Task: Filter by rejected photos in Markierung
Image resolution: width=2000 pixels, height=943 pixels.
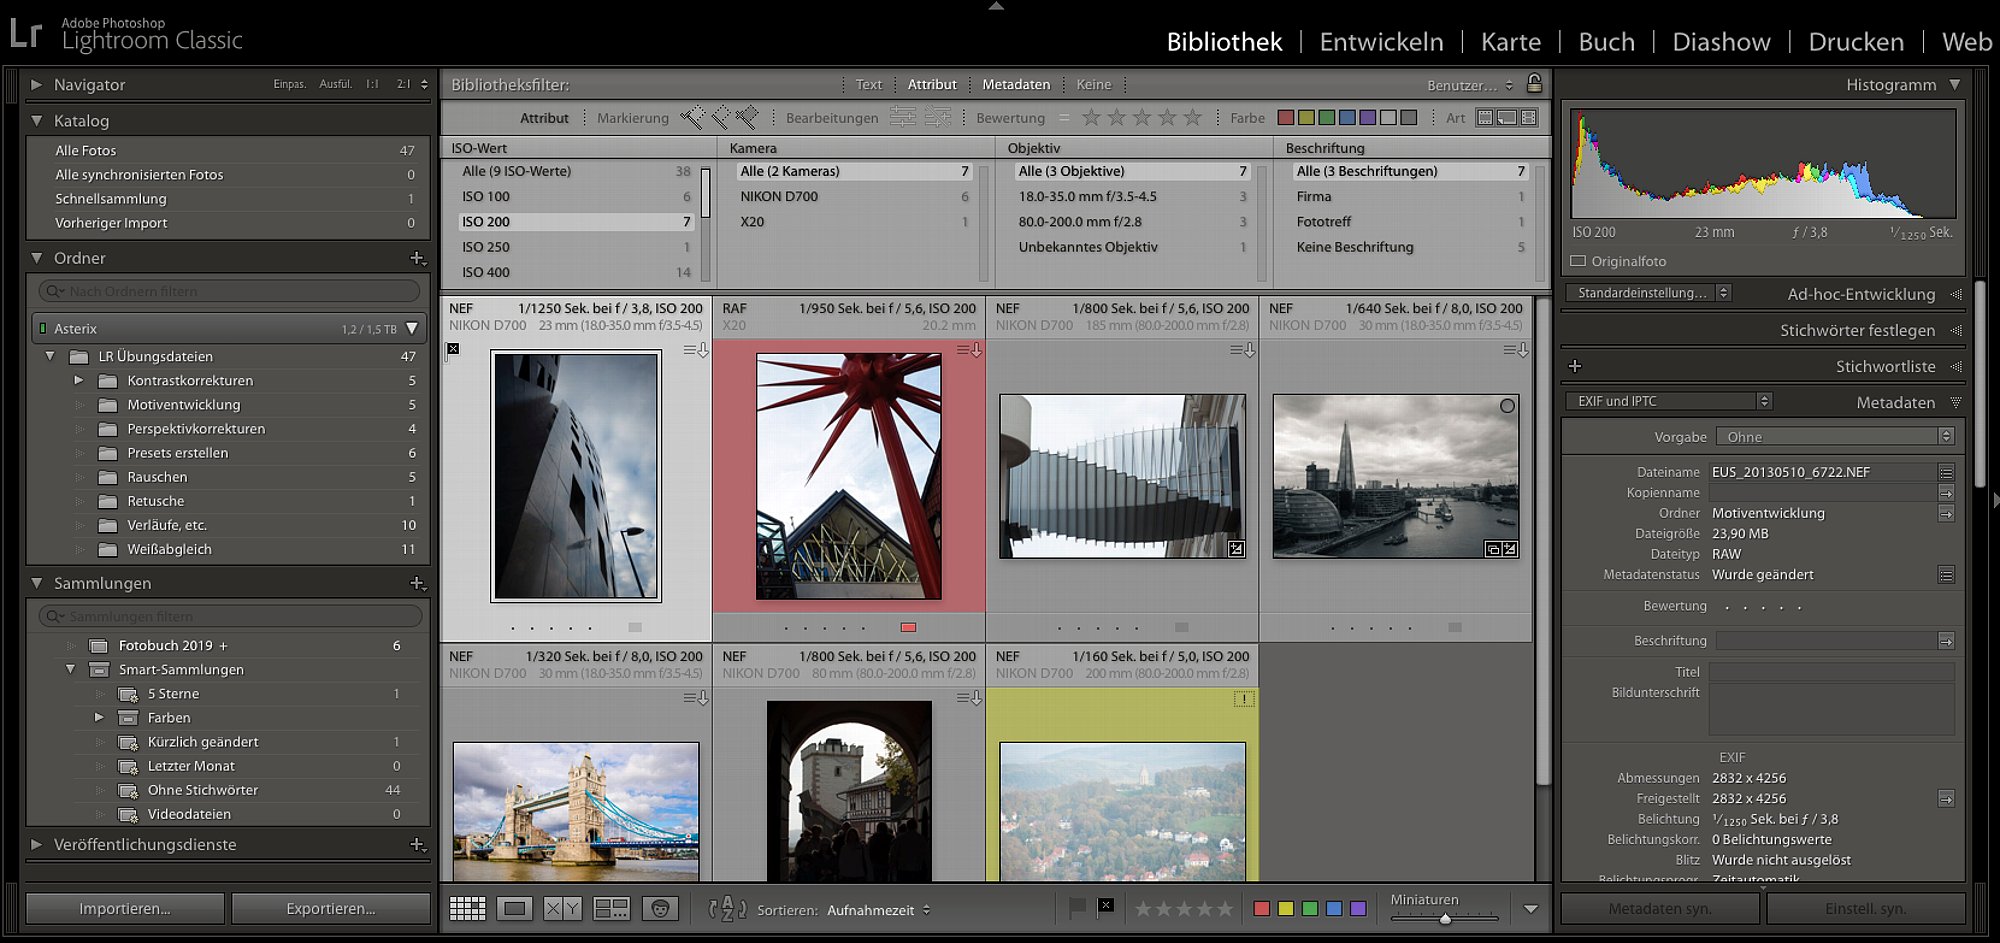Action: pos(747,118)
